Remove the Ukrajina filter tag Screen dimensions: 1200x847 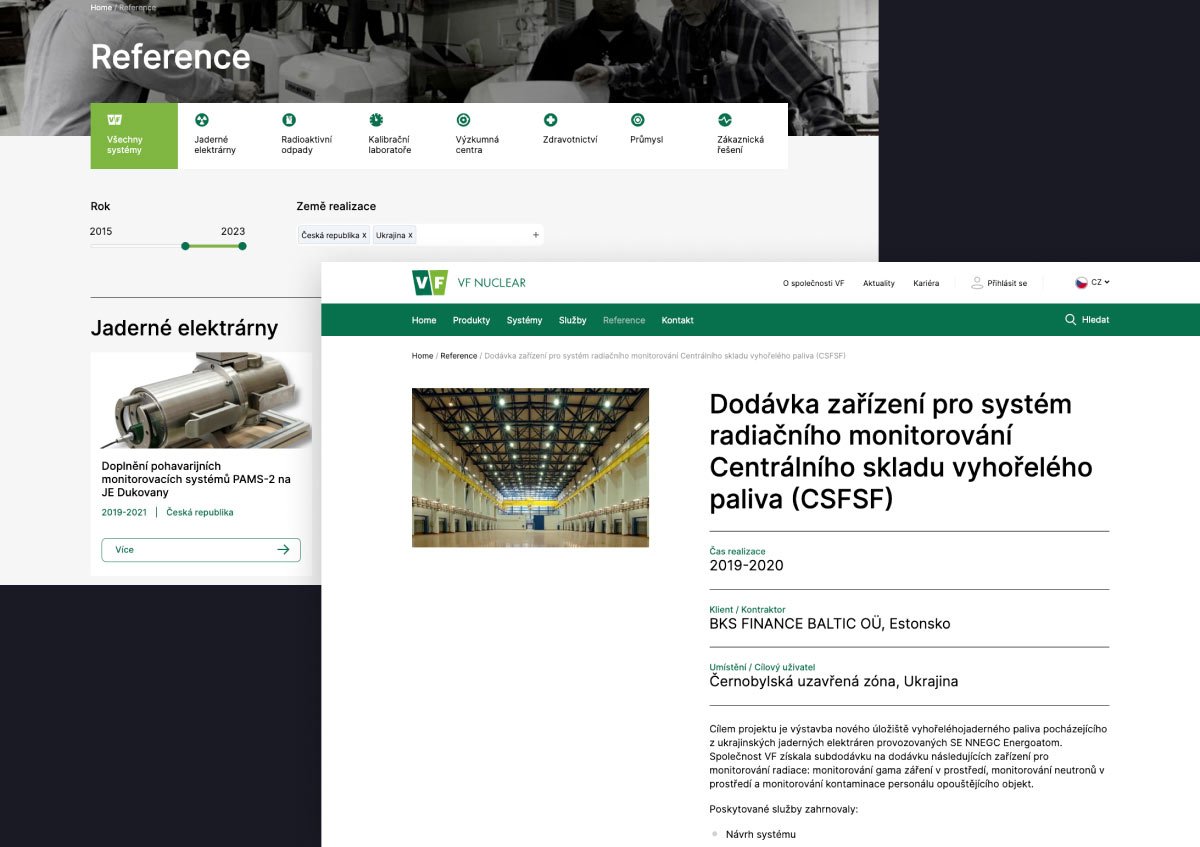click(x=410, y=236)
